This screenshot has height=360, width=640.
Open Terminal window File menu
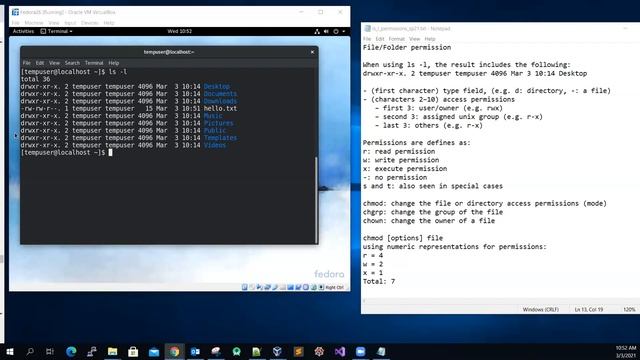pyautogui.click(x=27, y=63)
